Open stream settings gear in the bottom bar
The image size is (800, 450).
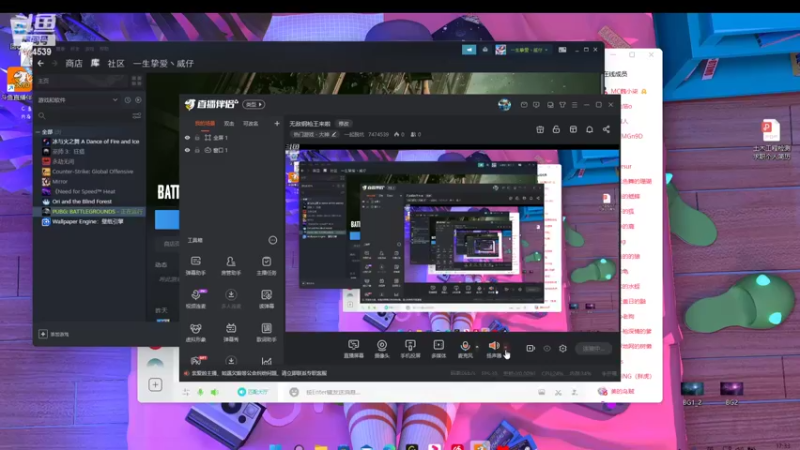(563, 348)
